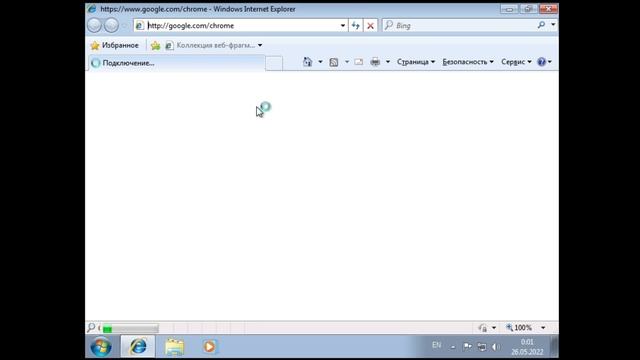Click Internet Explorer taskbar icon
This screenshot has height=360, width=640.
[x=138, y=347]
